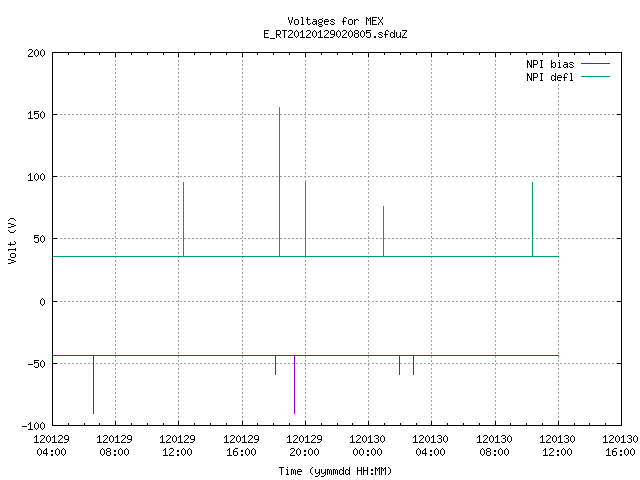Select the "NPI defl" legend label
The image size is (640, 480).
(550, 77)
